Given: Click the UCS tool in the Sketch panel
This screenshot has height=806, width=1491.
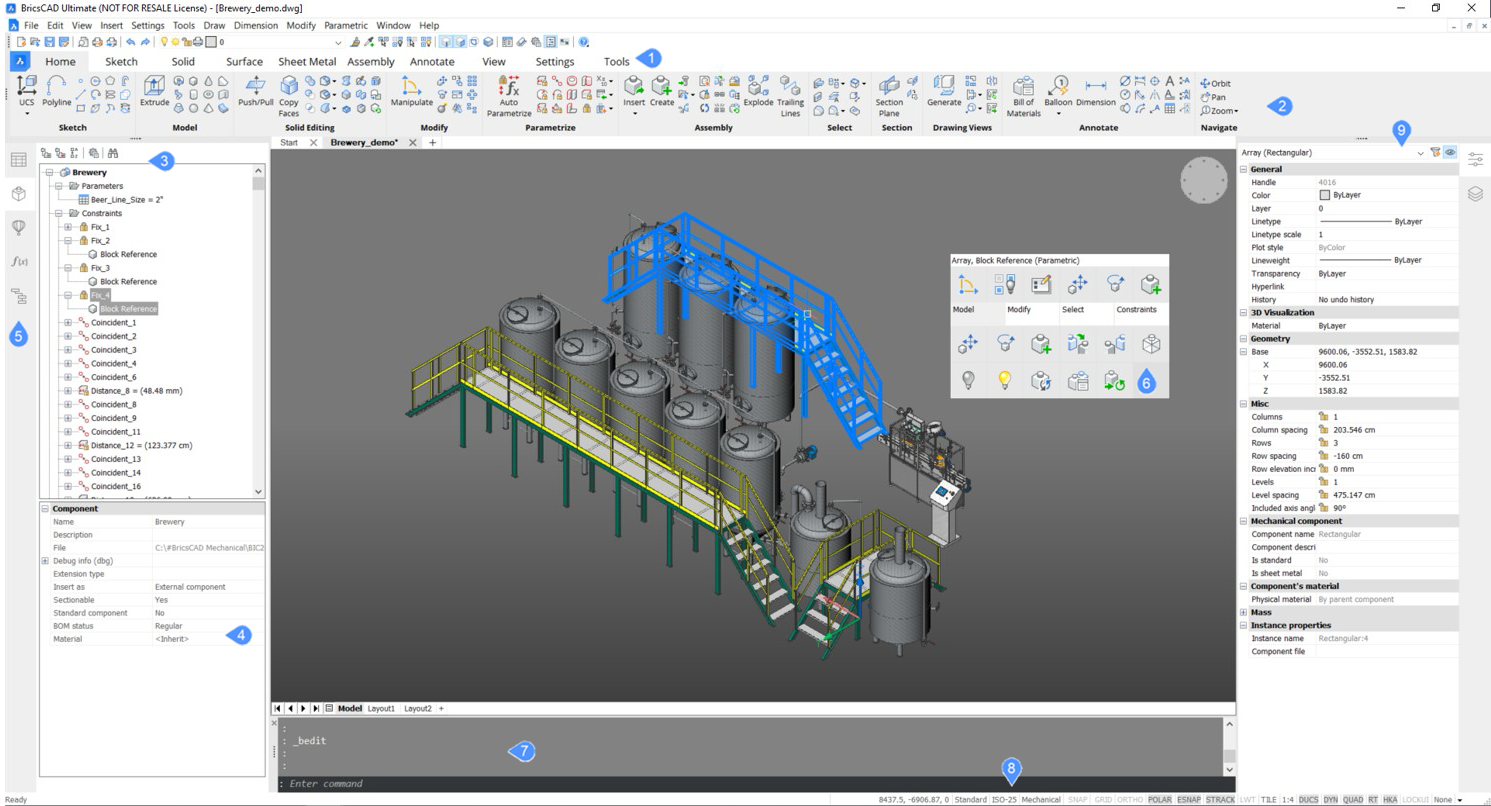Looking at the screenshot, I should click(x=27, y=95).
